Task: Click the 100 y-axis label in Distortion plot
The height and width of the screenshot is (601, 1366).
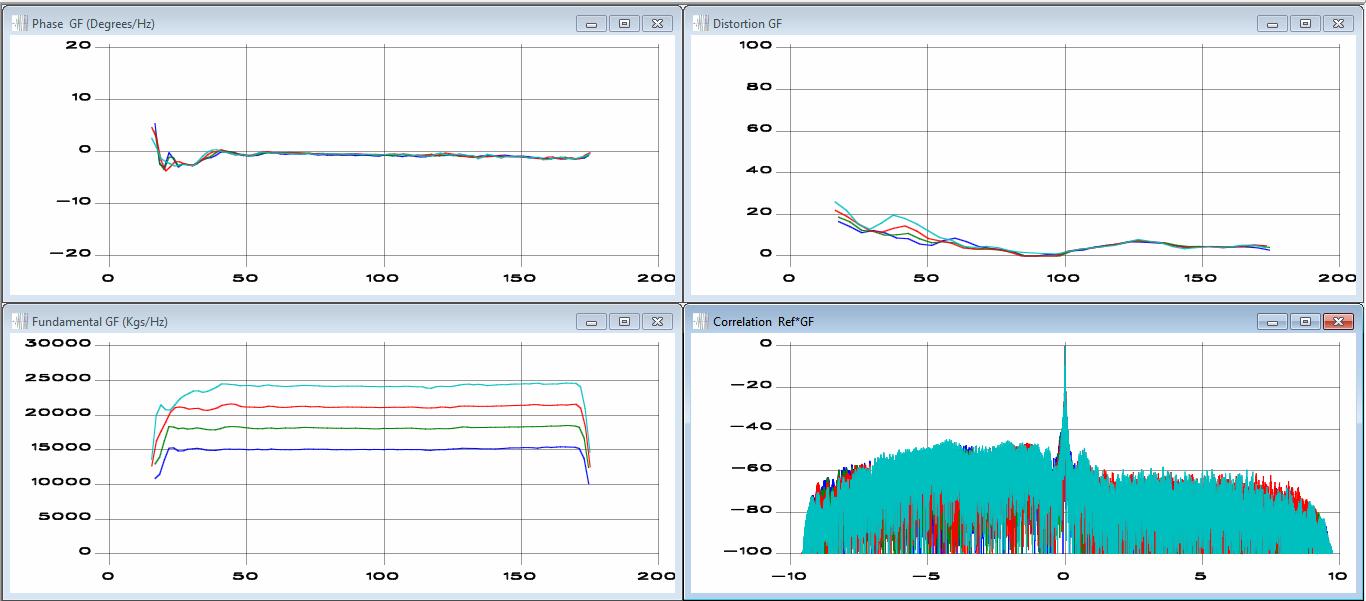Action: click(755, 45)
